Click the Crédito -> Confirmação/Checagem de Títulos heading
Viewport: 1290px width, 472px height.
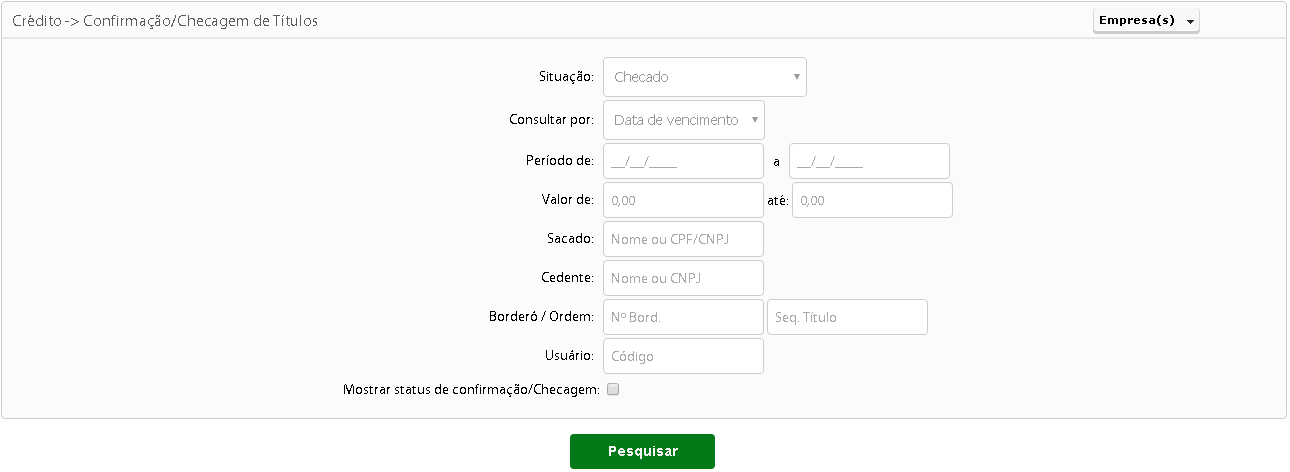coord(165,20)
